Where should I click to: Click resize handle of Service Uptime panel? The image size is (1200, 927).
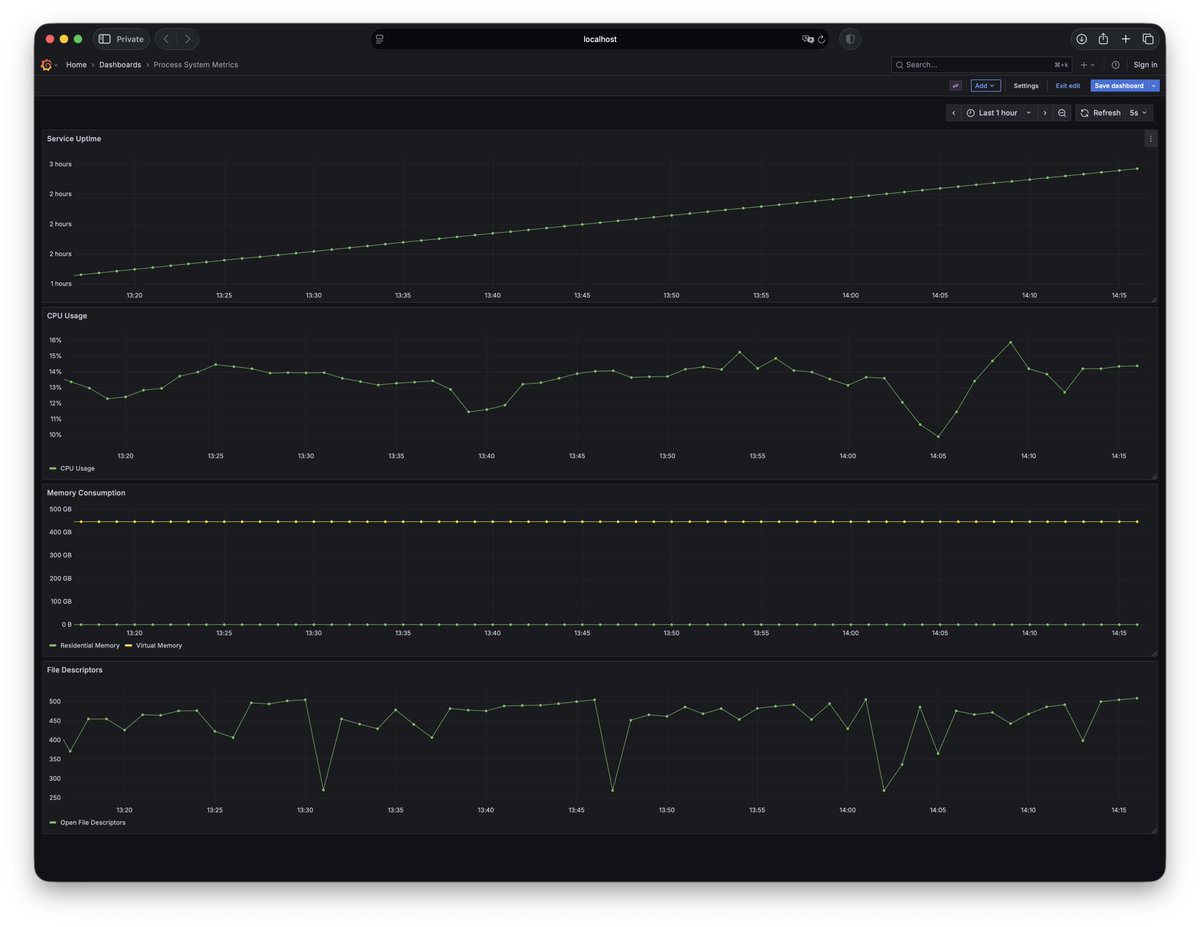point(1153,299)
